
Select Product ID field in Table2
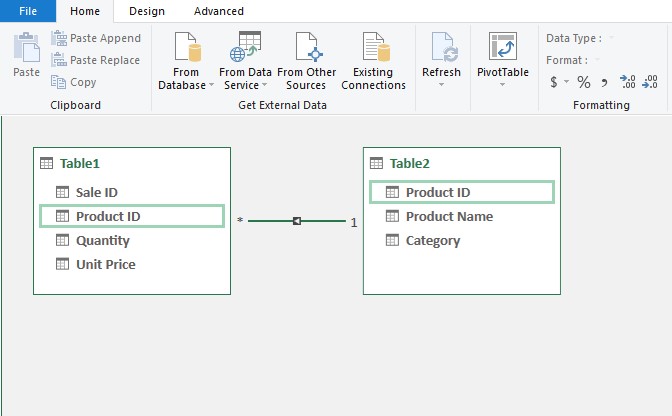click(462, 192)
